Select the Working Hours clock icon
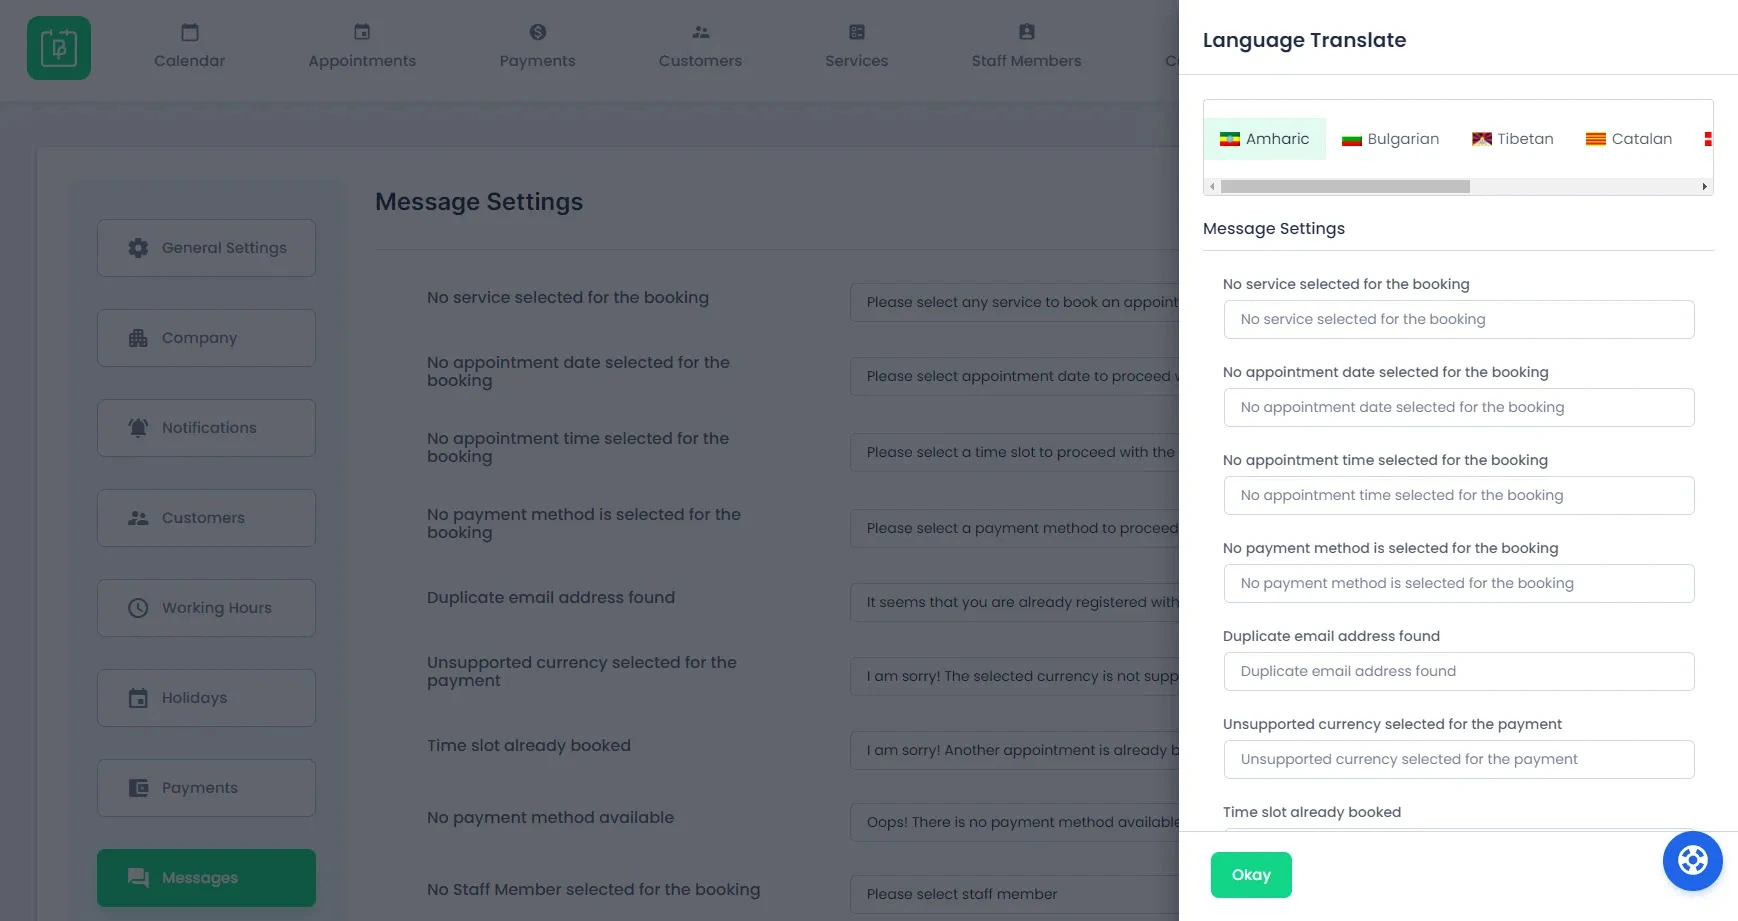This screenshot has height=921, width=1738. pyautogui.click(x=136, y=607)
